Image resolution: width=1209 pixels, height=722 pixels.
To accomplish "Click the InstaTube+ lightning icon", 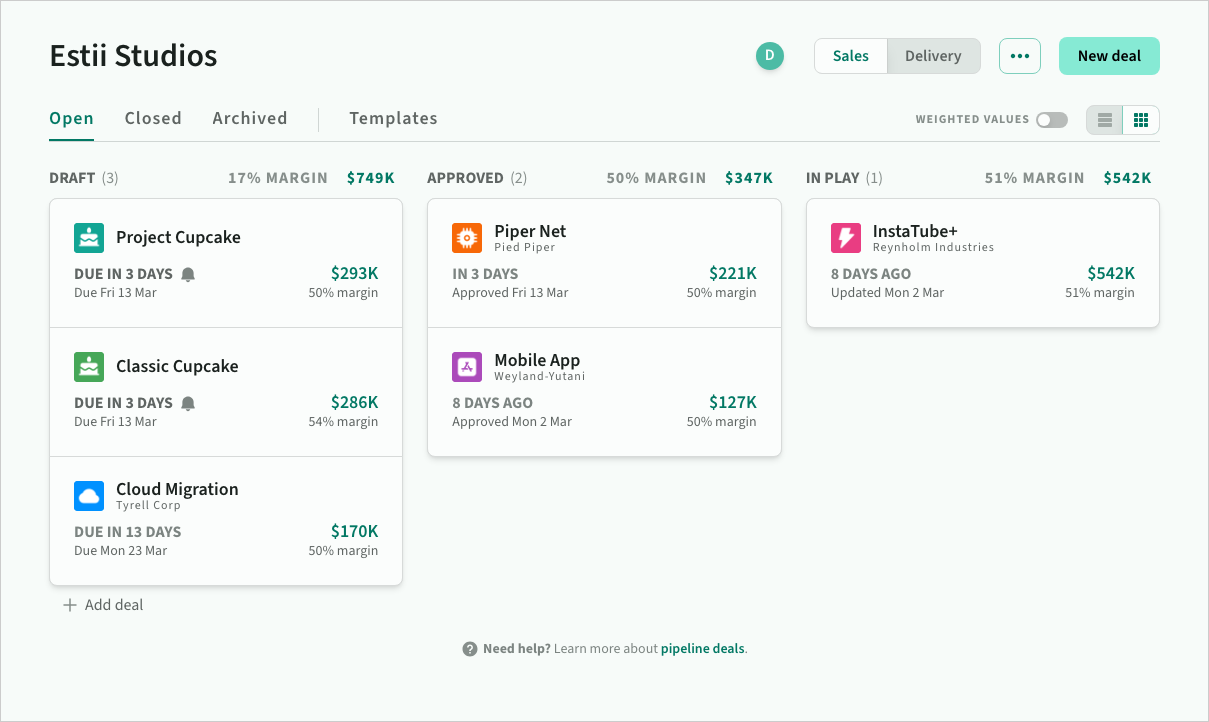I will coord(846,238).
